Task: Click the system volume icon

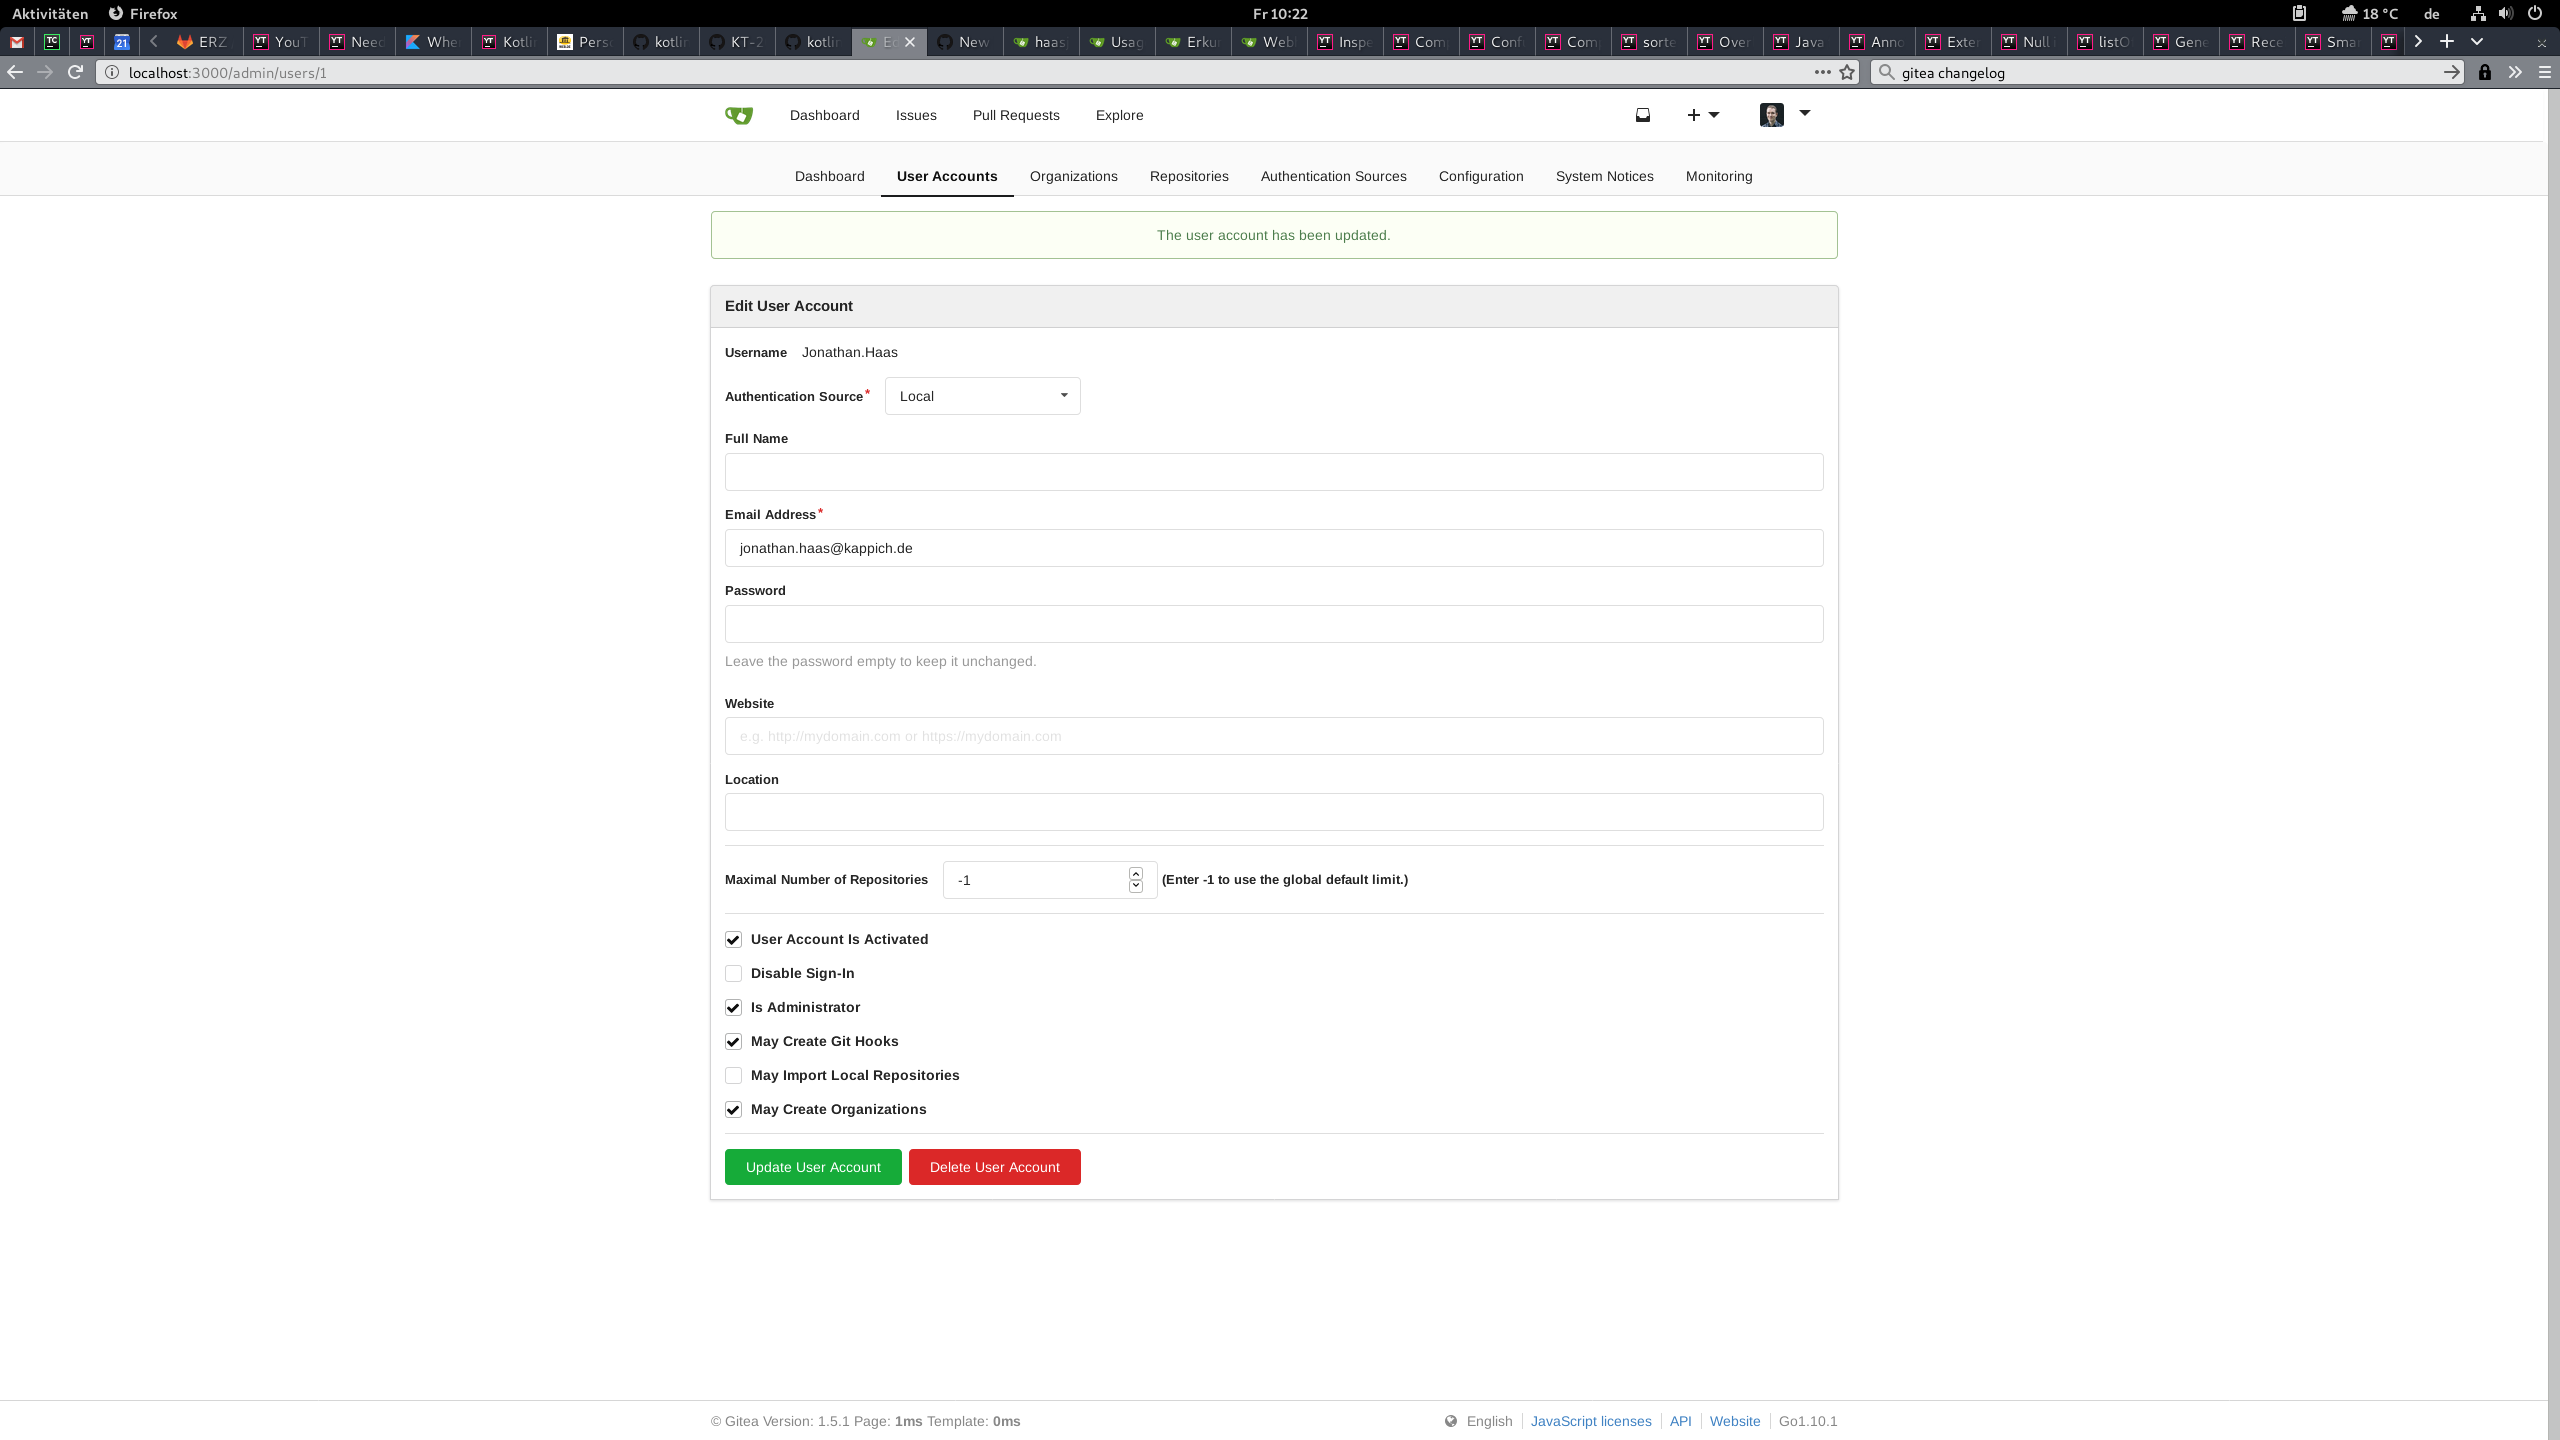Action: [2505, 13]
